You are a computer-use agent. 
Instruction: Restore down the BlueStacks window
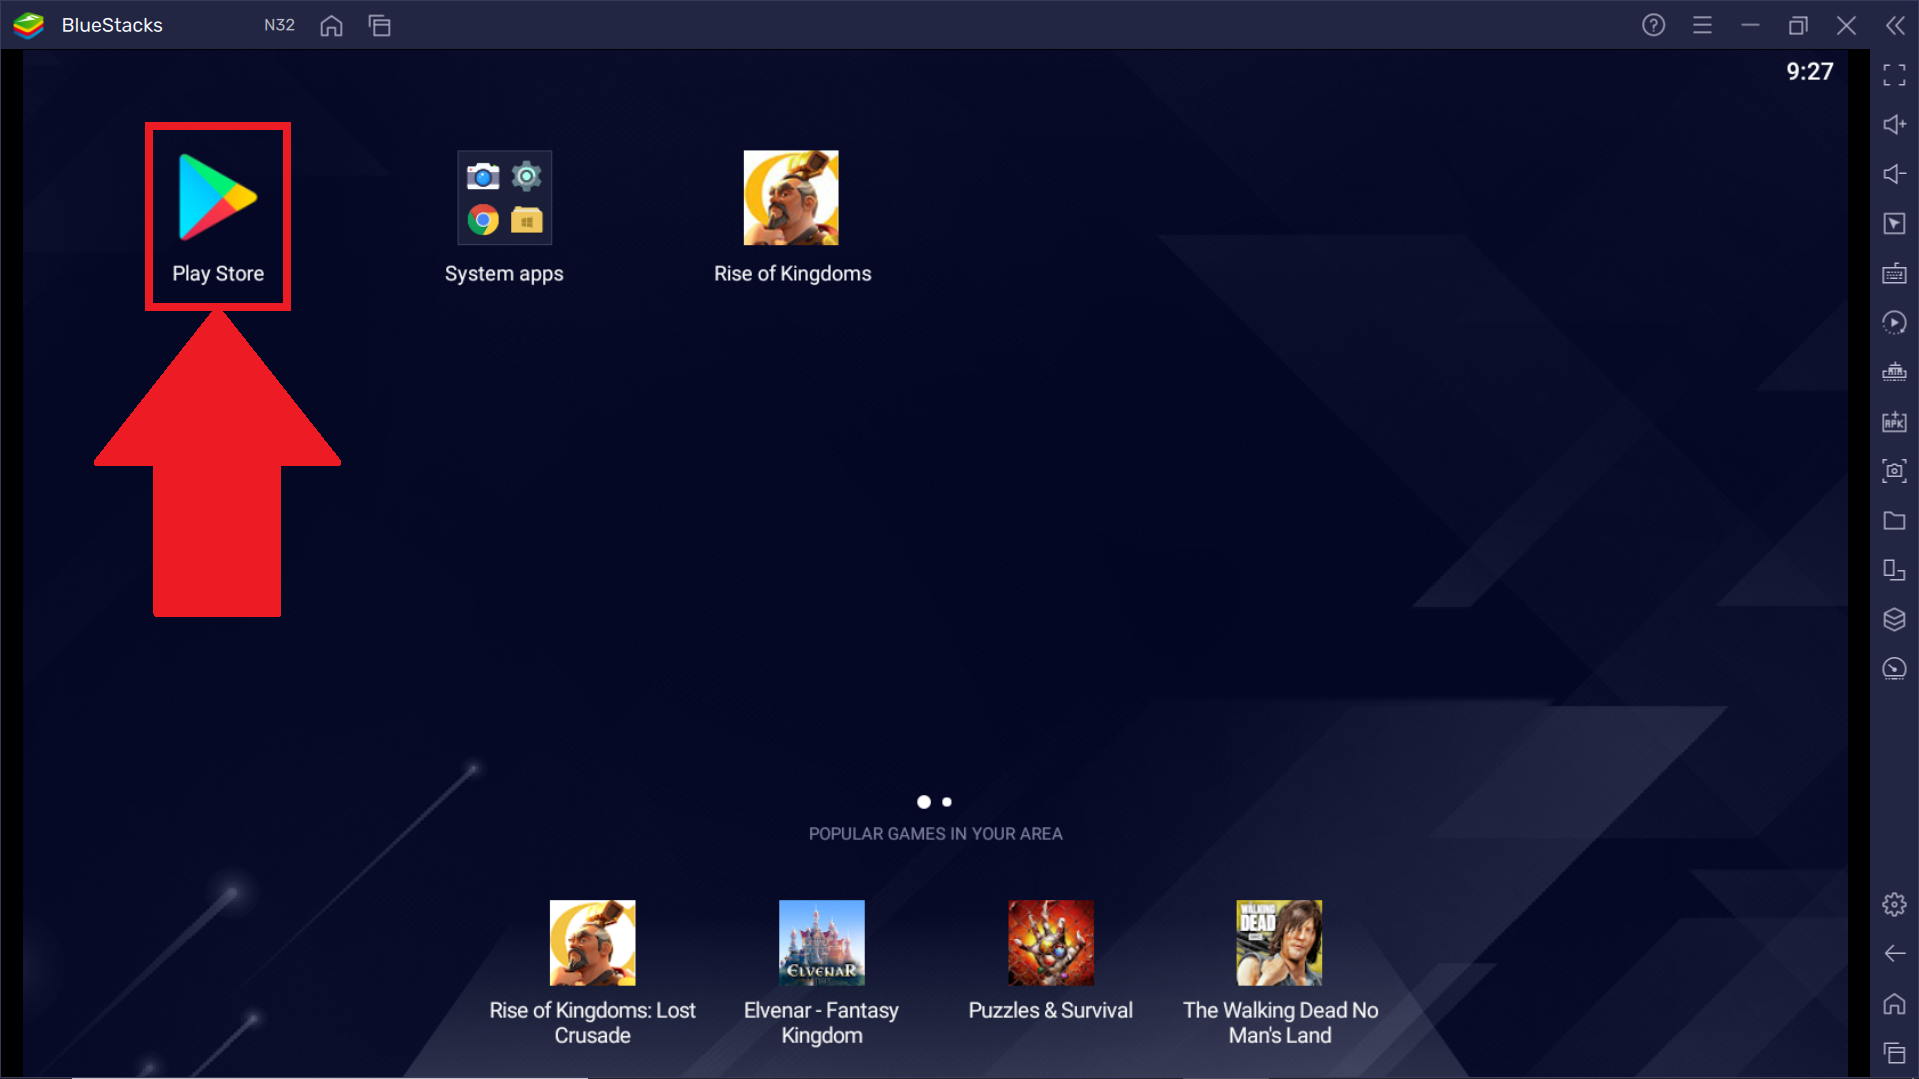coord(1798,25)
